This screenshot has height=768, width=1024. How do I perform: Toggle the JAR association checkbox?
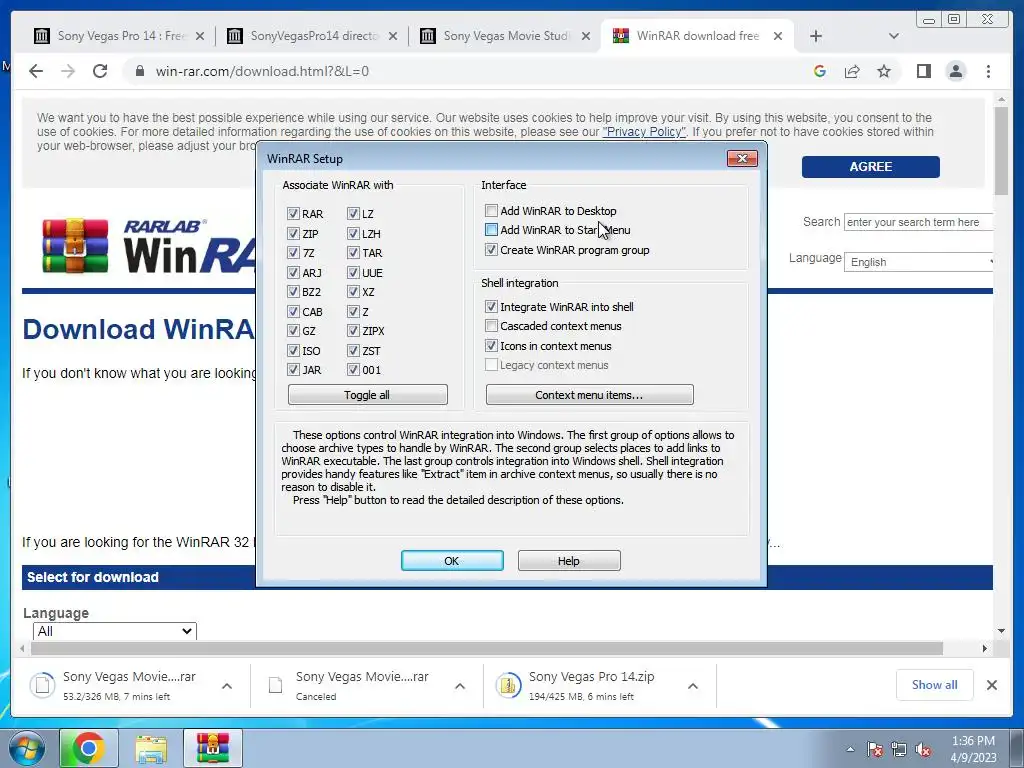293,370
